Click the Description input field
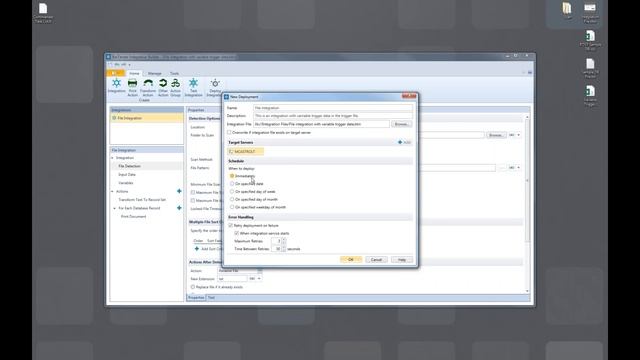The height and width of the screenshot is (360, 640). click(x=333, y=116)
